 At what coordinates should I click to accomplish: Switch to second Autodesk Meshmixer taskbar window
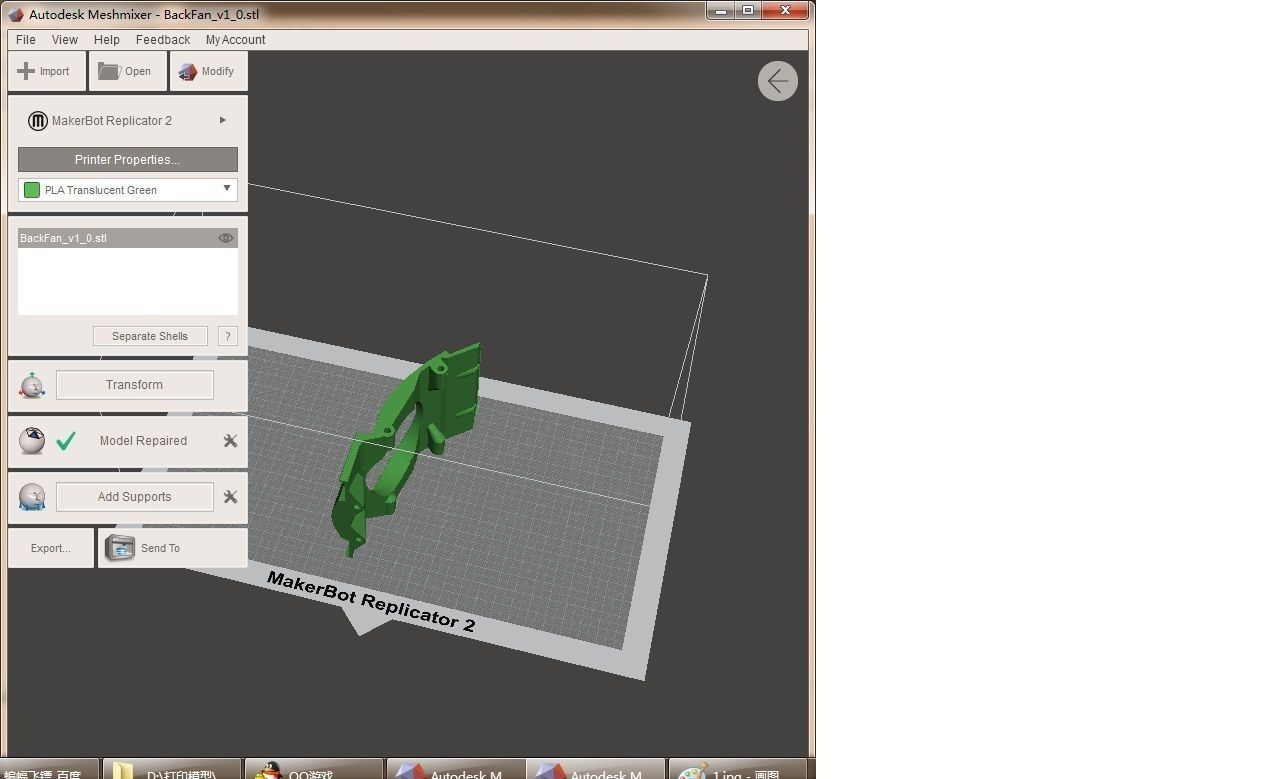(596, 771)
